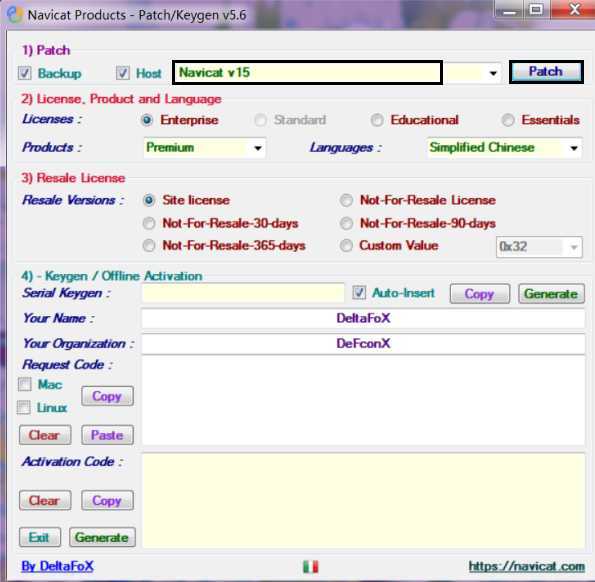The image size is (595, 582).
Task: Choose Not-For-Resale-30-days resale version
Action: (x=149, y=223)
